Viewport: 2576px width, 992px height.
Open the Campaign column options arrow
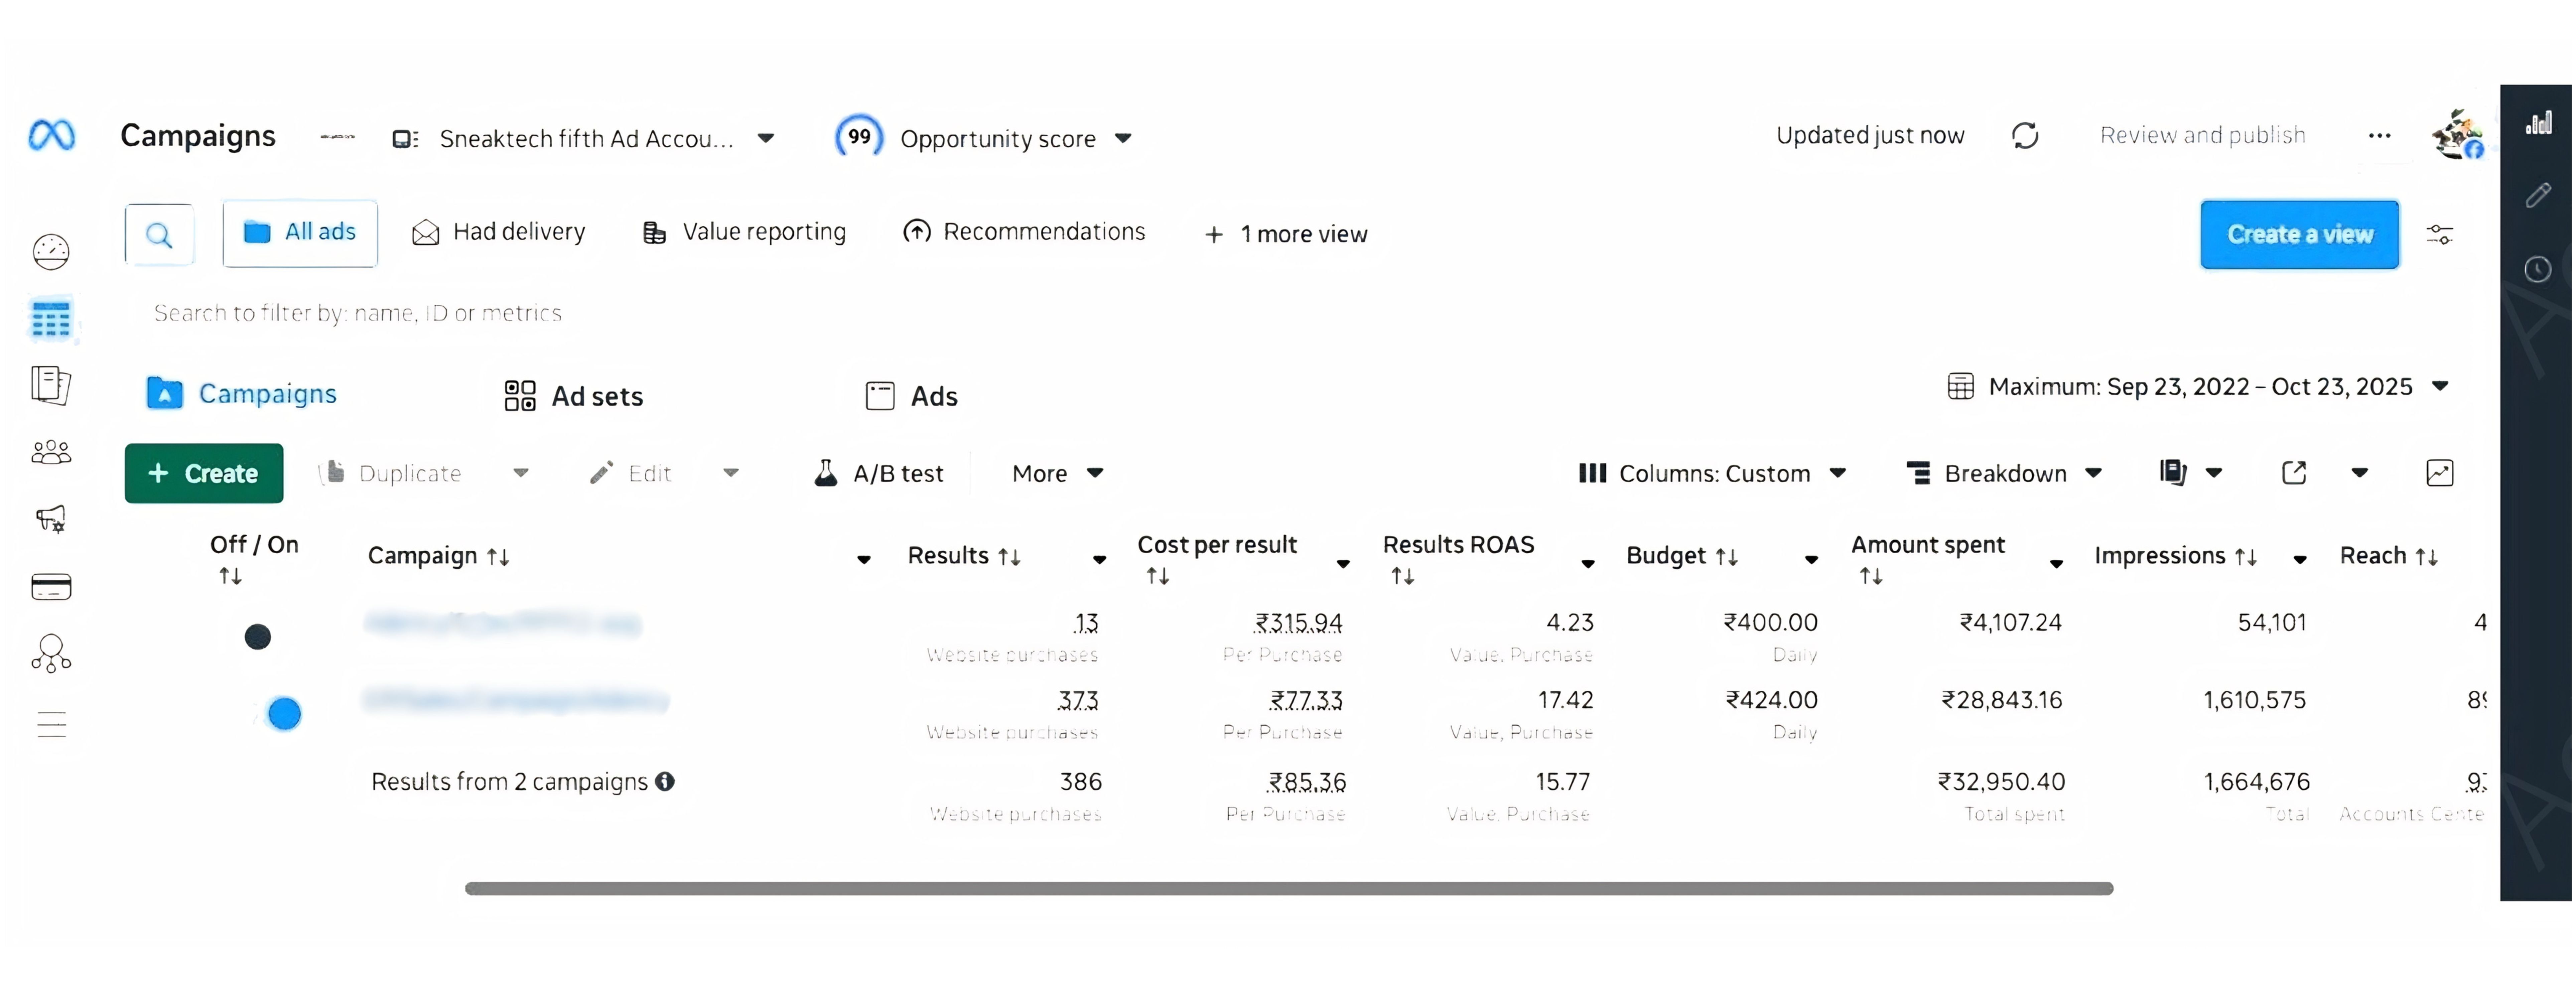click(x=864, y=560)
